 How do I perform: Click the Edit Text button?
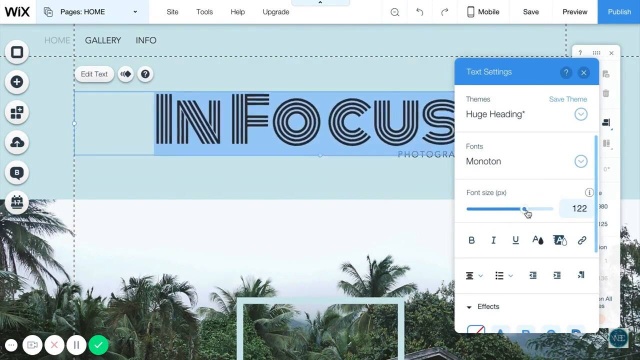click(x=94, y=74)
